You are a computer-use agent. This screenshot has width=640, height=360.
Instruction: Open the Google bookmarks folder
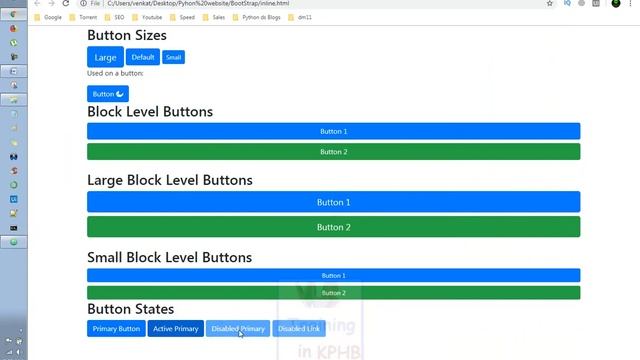(48, 17)
